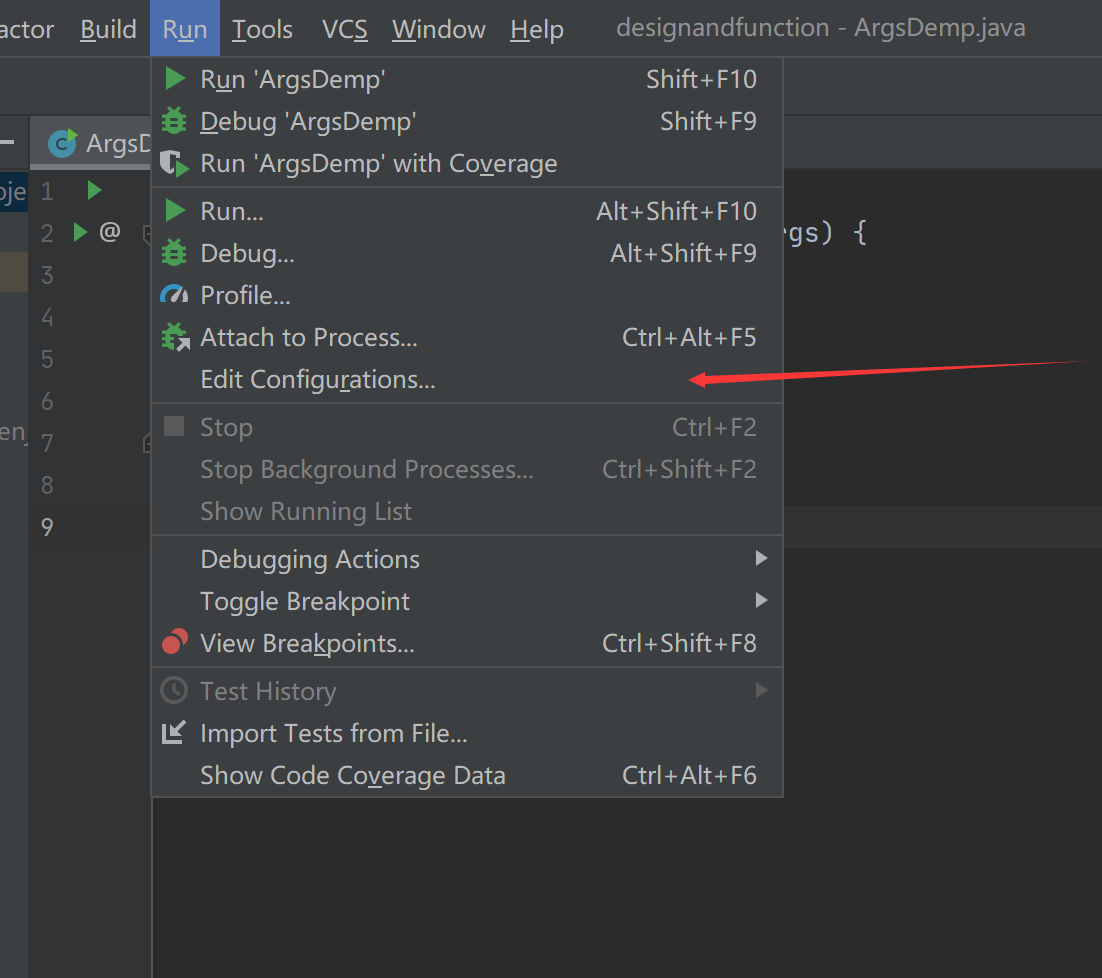Click the View Breakpoints red circles icon
The height and width of the screenshot is (978, 1102).
pyautogui.click(x=175, y=643)
